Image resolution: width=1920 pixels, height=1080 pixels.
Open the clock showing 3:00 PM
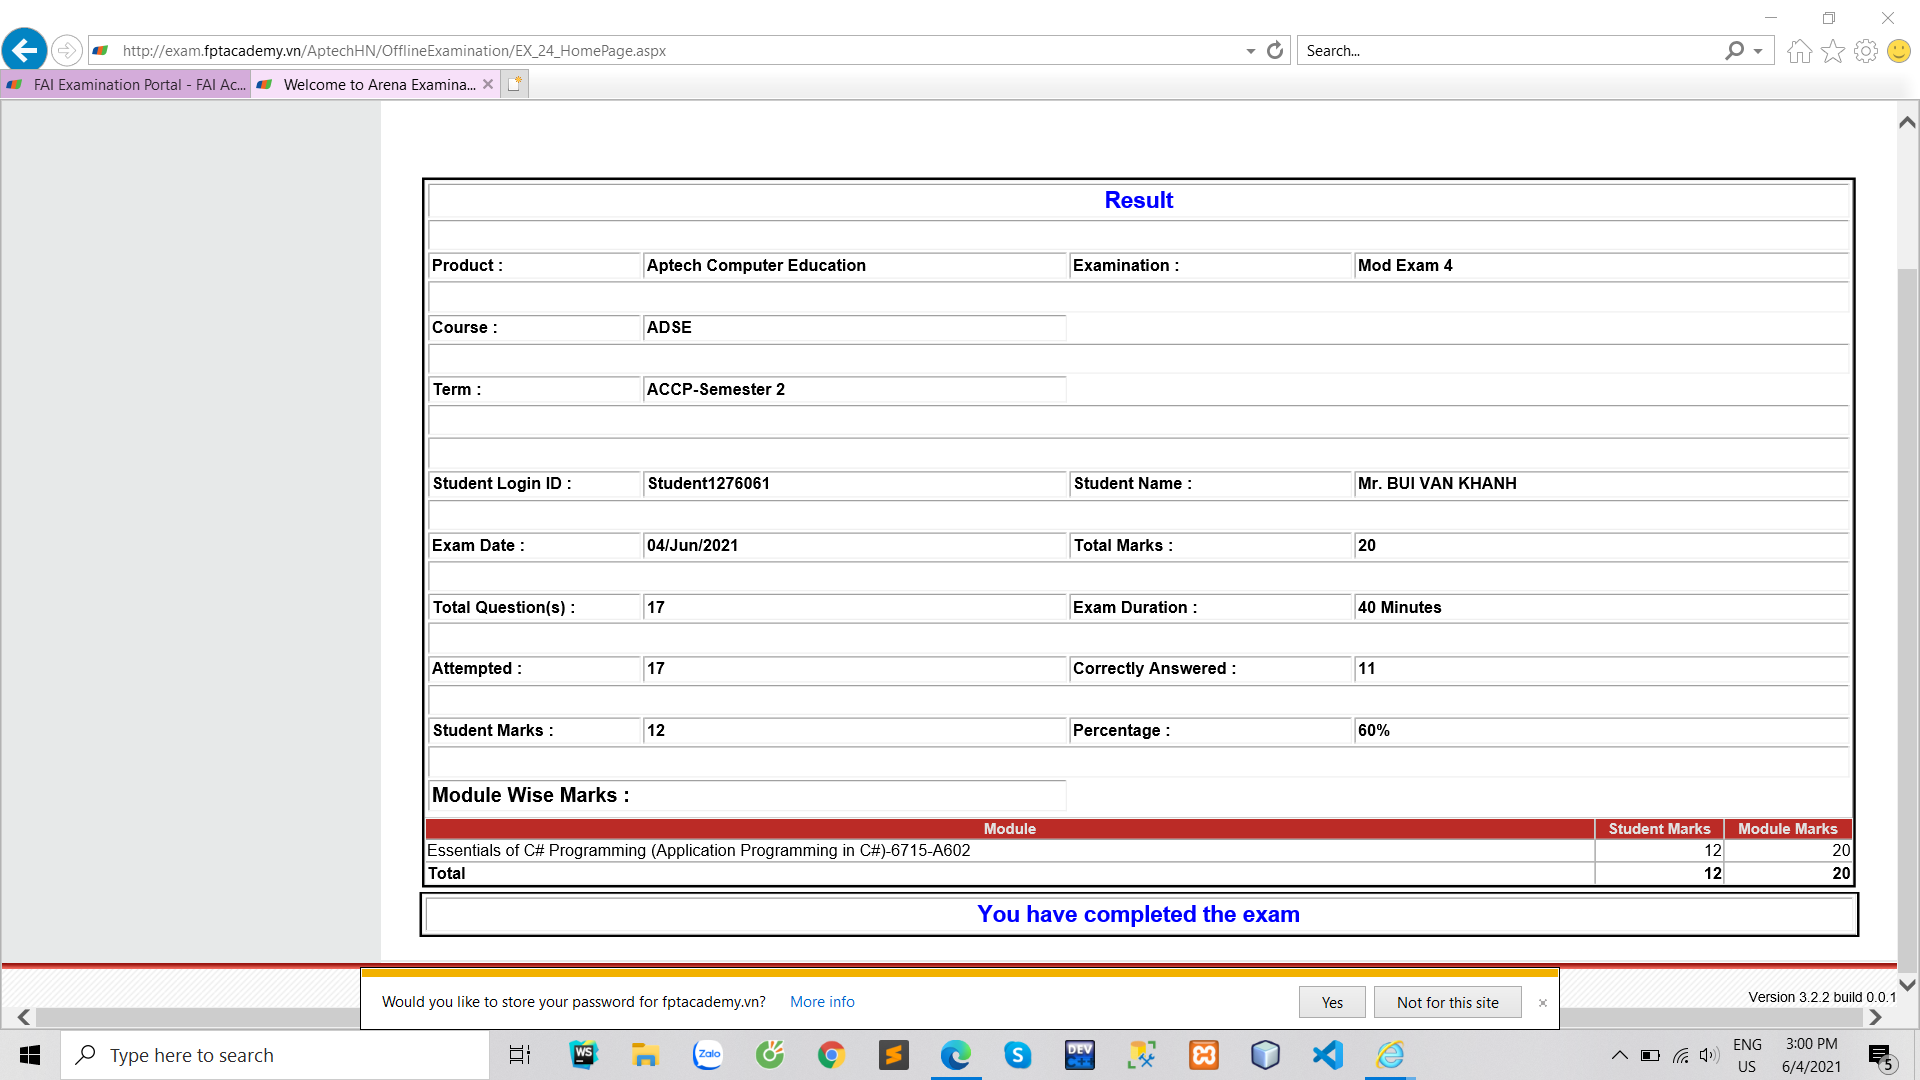click(1811, 1055)
